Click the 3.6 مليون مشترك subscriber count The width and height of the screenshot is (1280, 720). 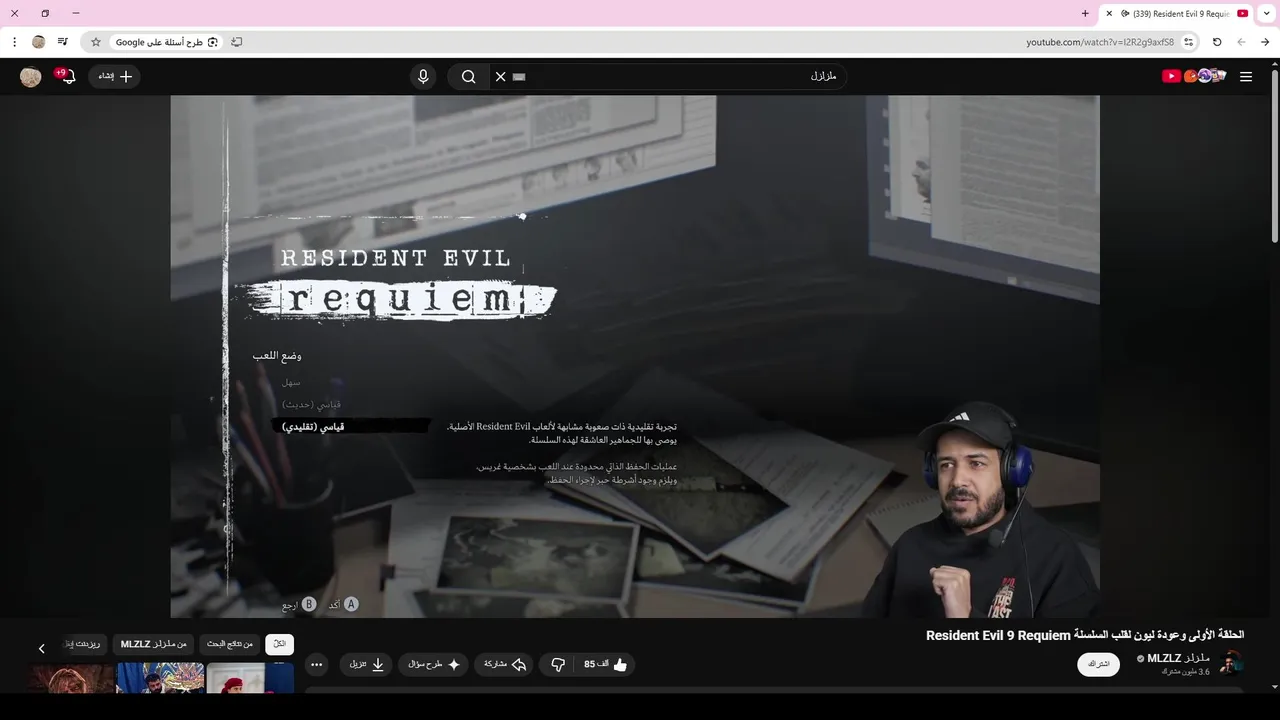pyautogui.click(x=1186, y=672)
